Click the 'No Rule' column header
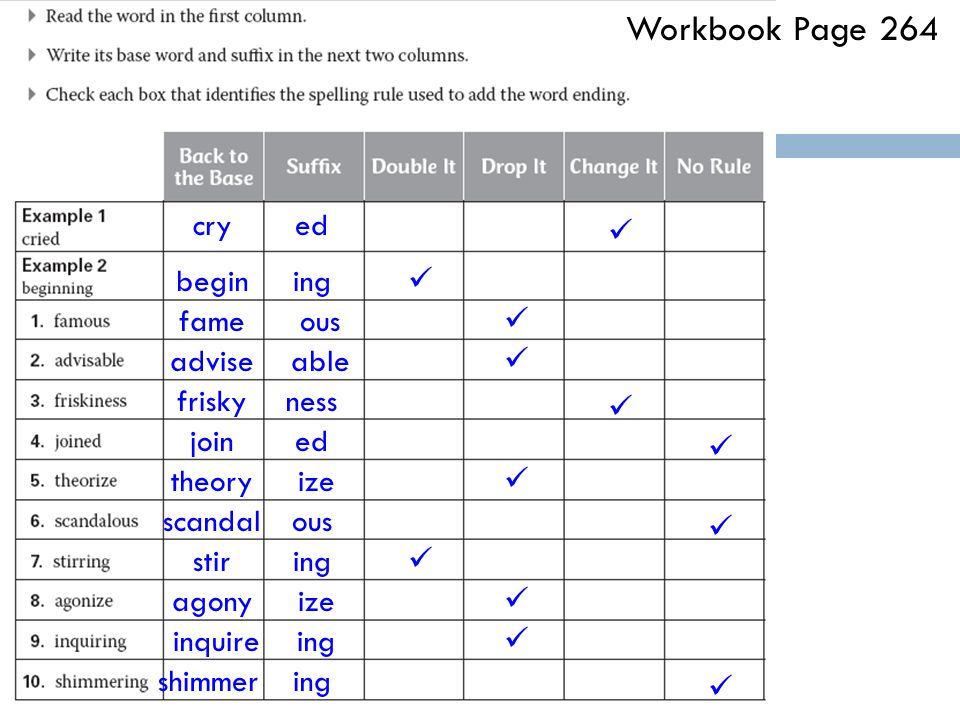Image resolution: width=960 pixels, height=720 pixels. (714, 167)
